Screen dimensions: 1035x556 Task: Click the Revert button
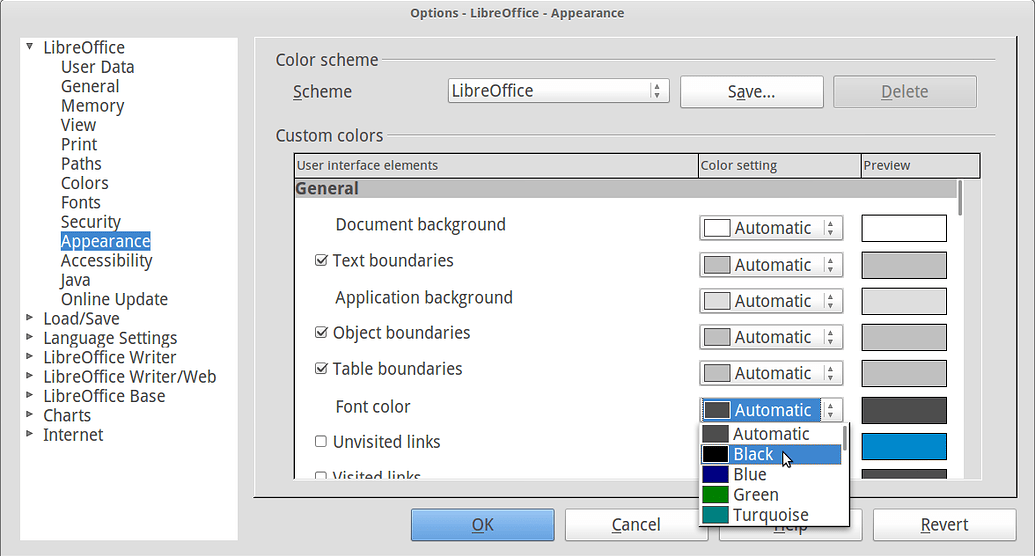coord(945,525)
